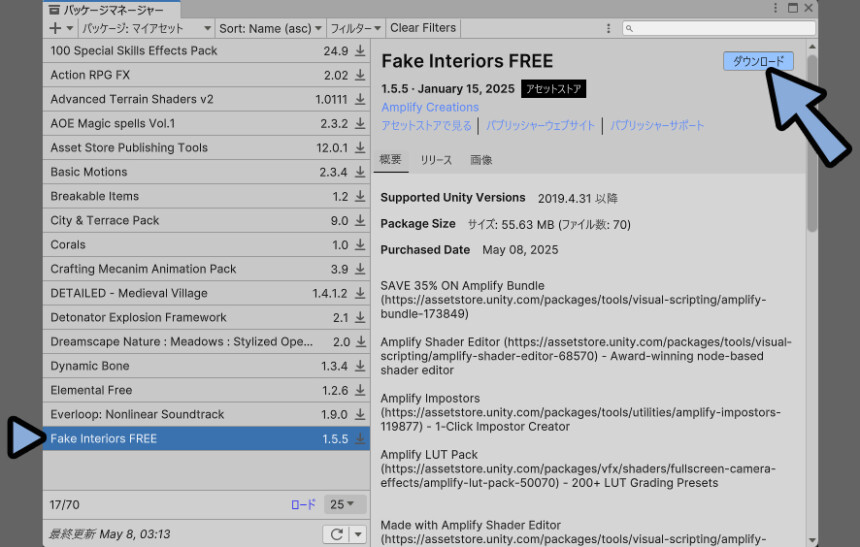Click download icon for Breakable Items
This screenshot has width=860, height=547.
click(360, 196)
